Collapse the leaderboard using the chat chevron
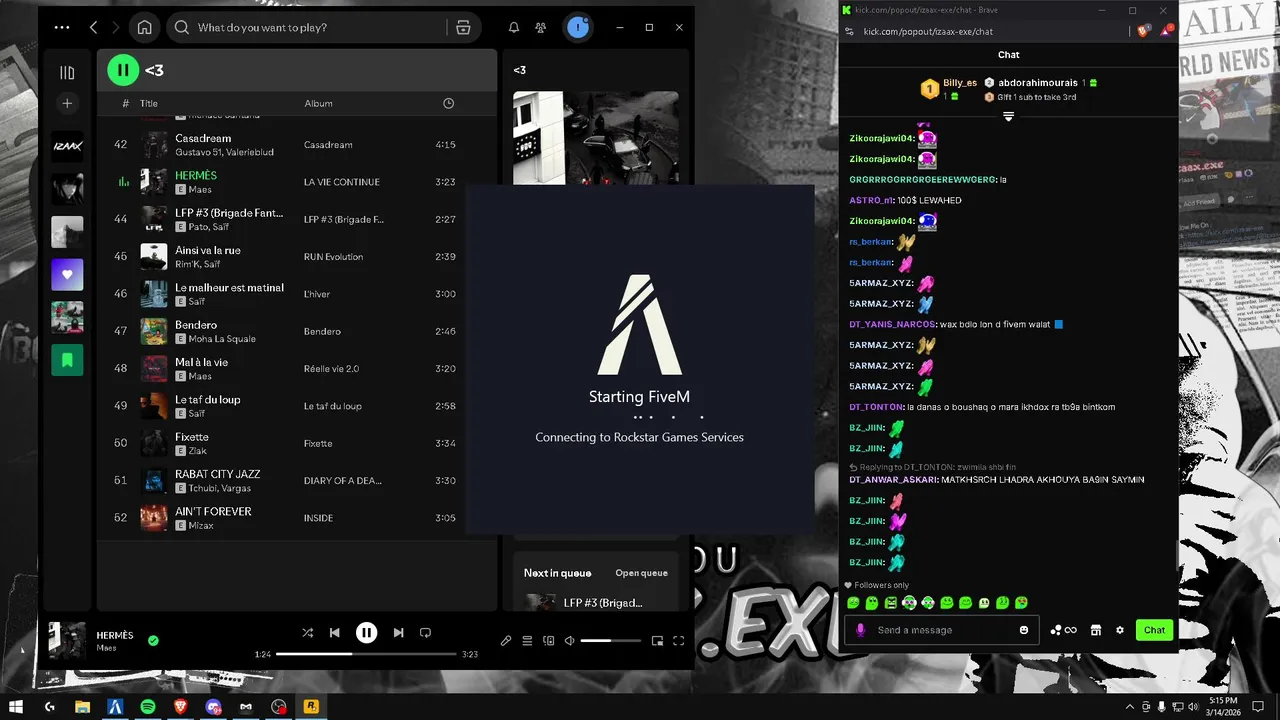Screen dimensions: 1280x720 1008,117
